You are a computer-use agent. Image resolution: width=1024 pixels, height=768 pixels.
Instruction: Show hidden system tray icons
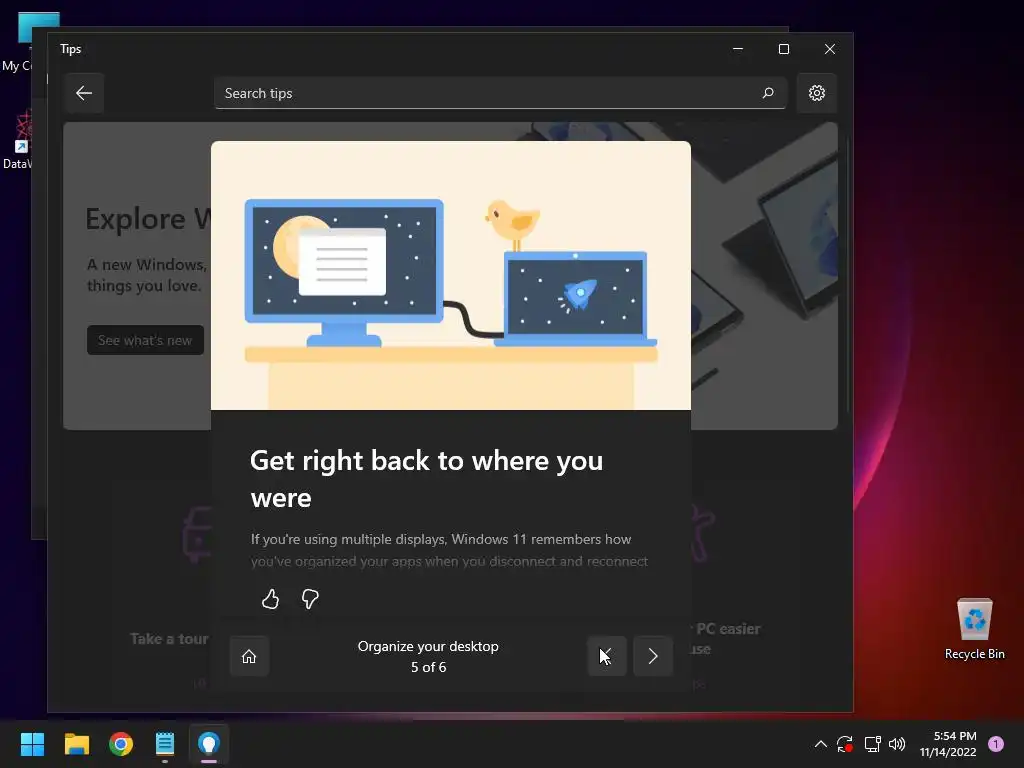tap(821, 744)
